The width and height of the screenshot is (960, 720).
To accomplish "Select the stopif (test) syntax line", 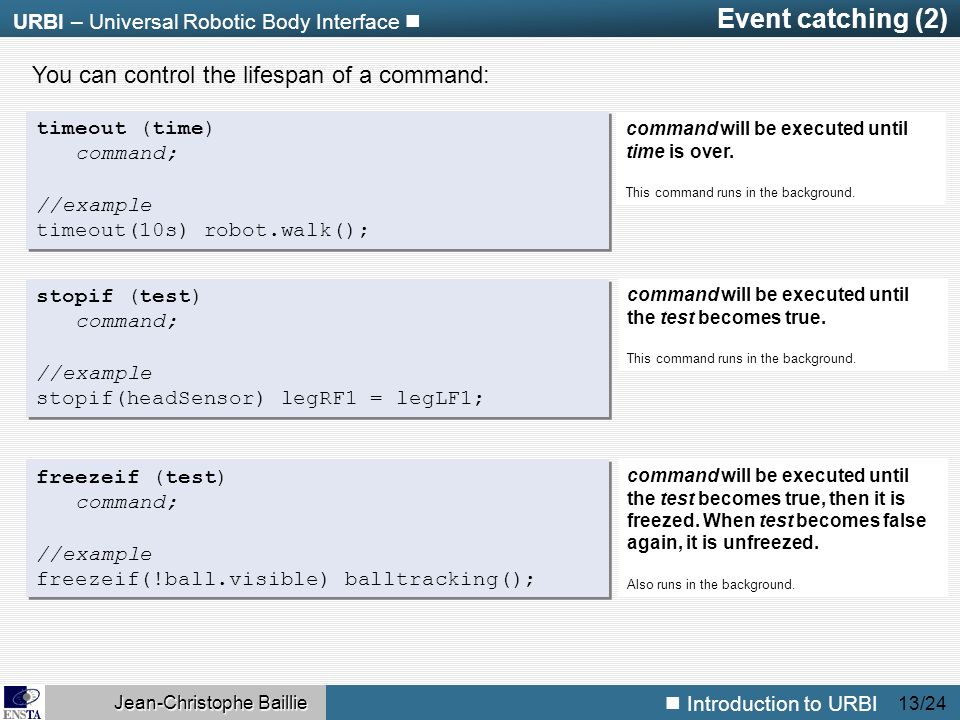I will (x=118, y=296).
